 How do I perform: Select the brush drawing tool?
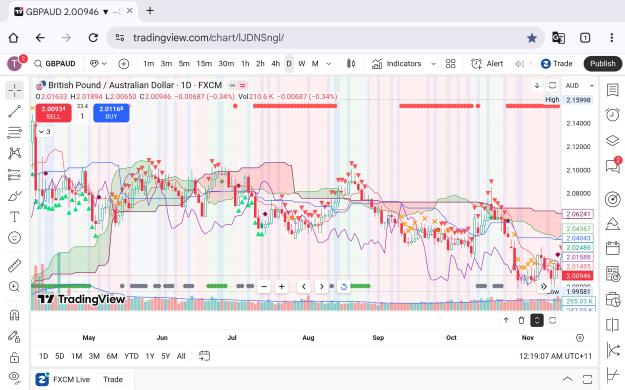(x=14, y=196)
